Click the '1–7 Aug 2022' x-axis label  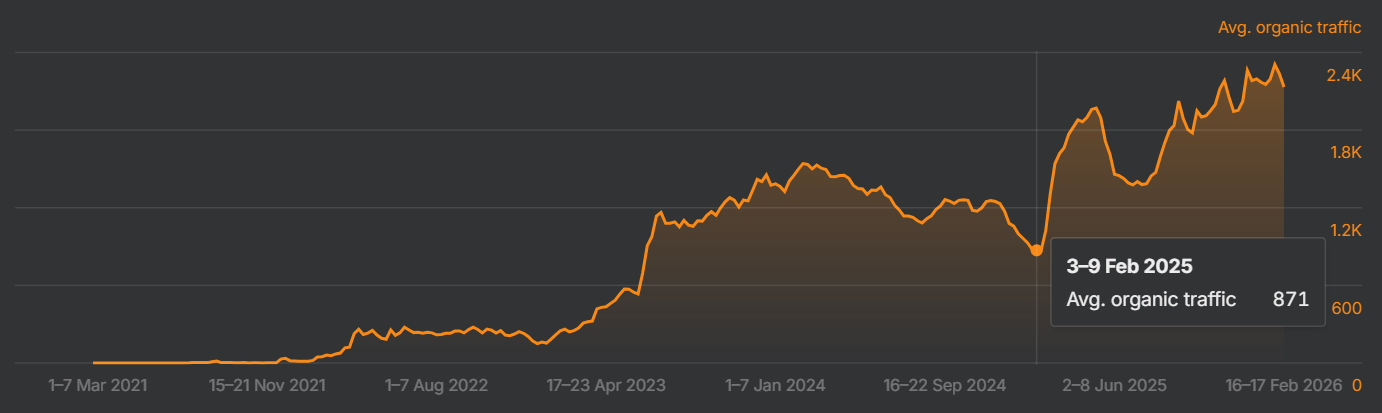pos(437,384)
